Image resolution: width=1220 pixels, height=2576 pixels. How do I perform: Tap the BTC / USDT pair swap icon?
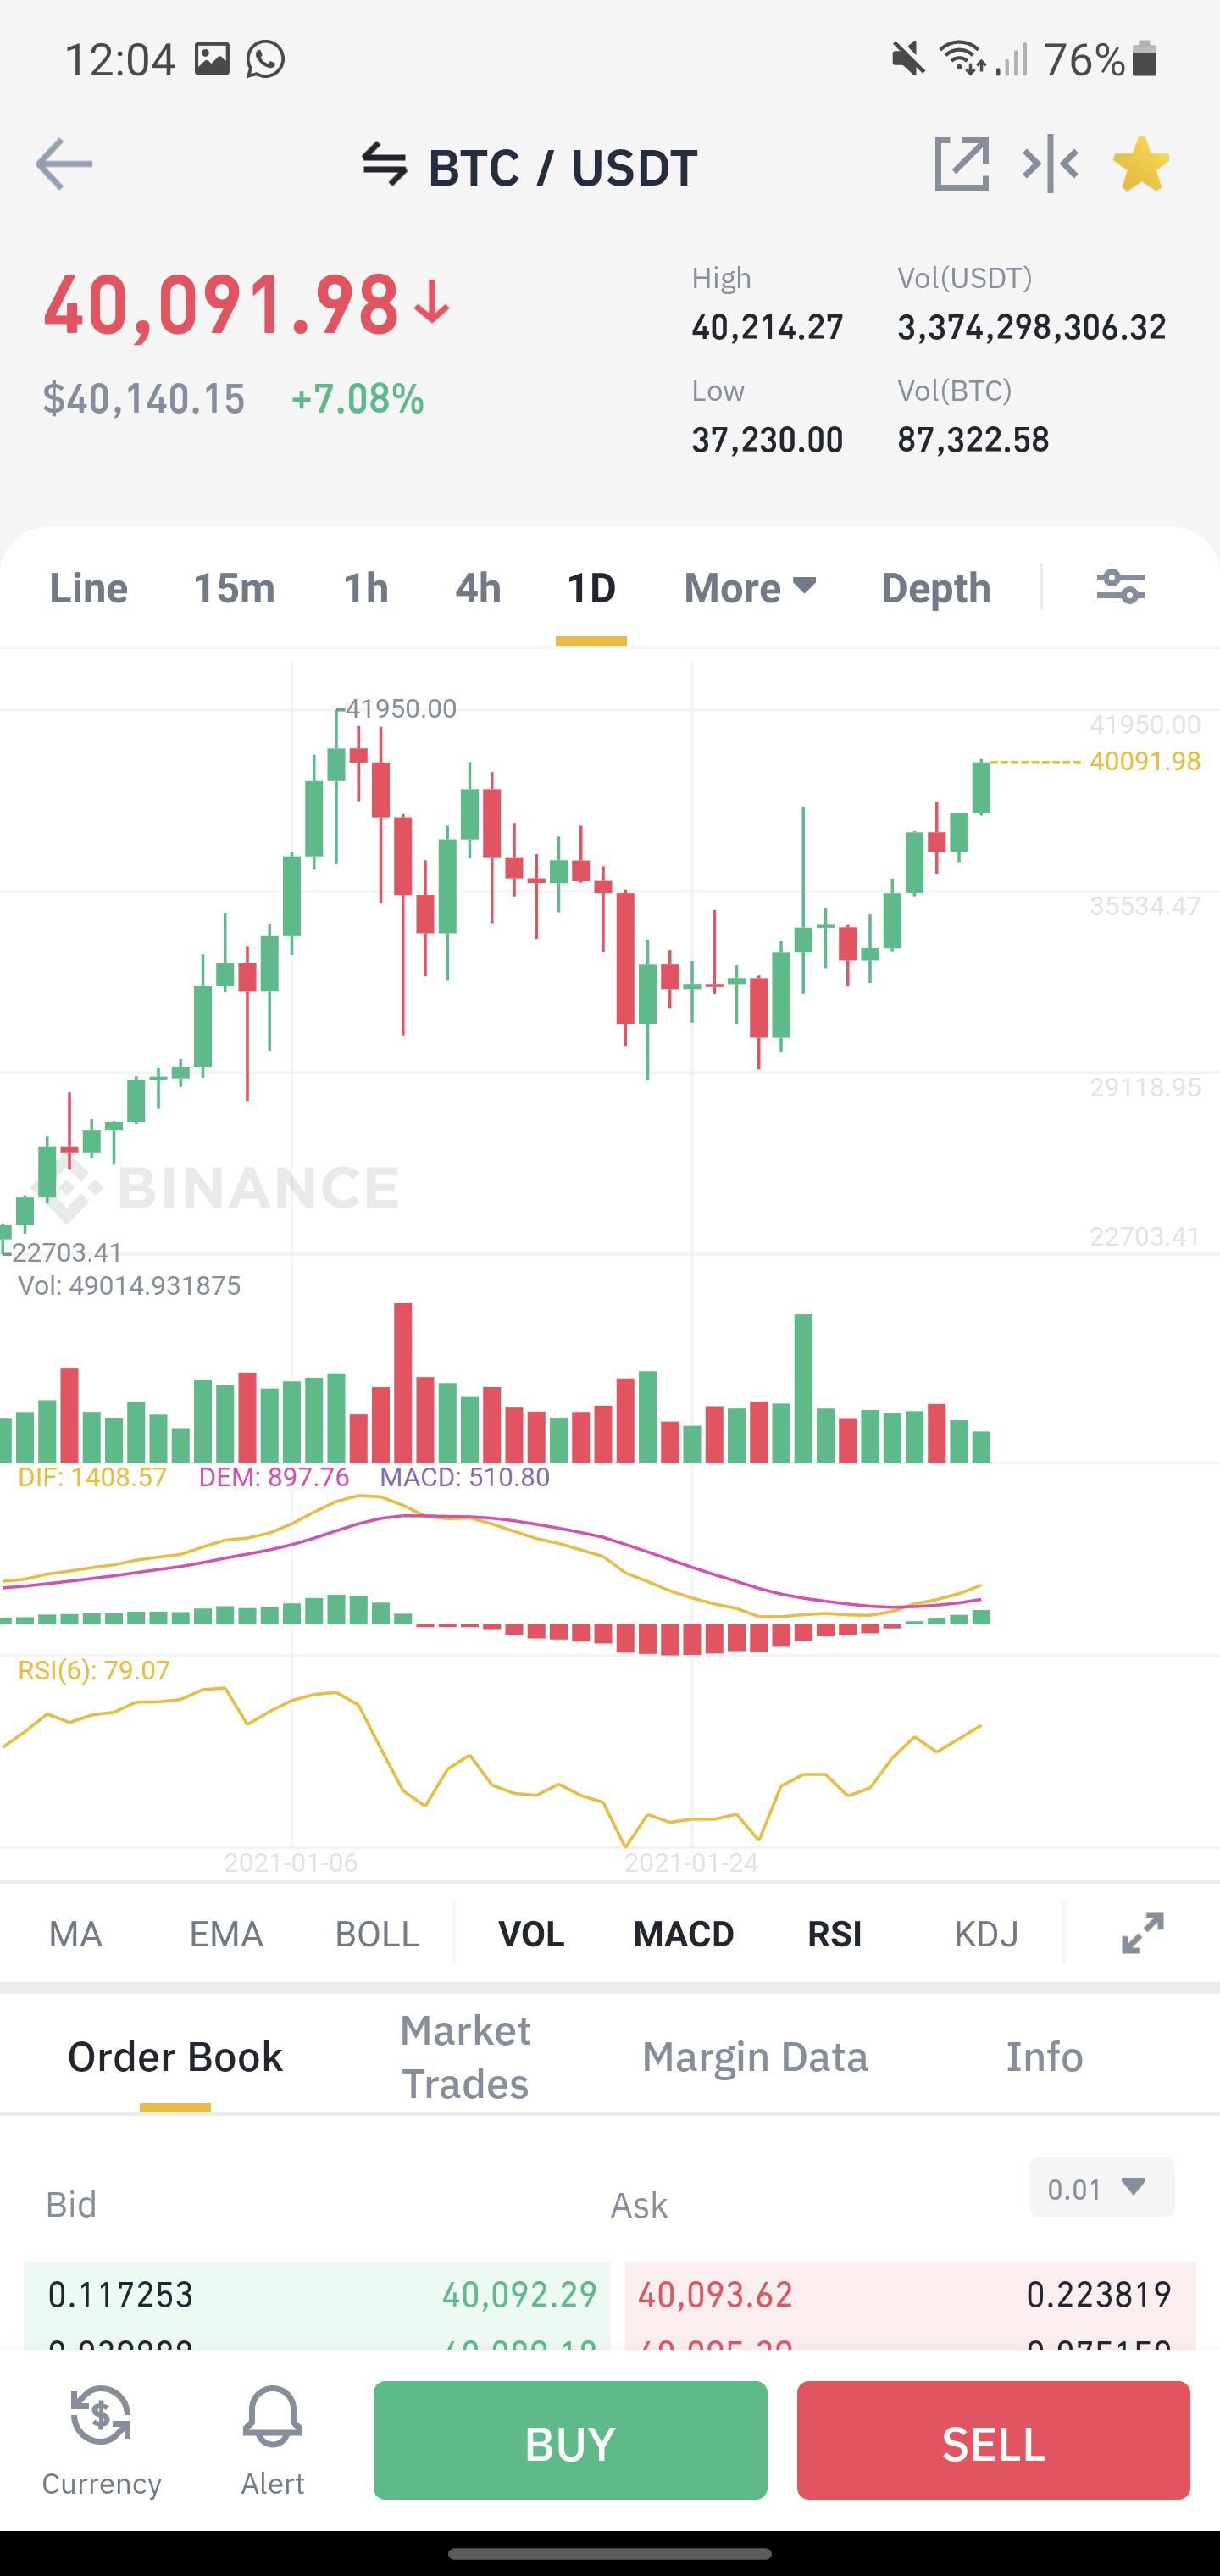coord(385,165)
